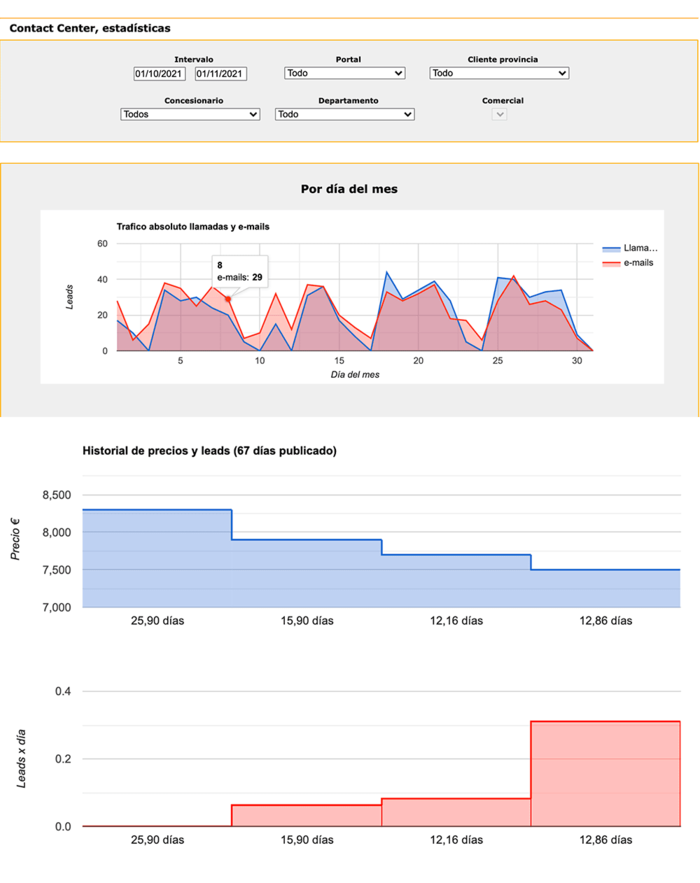Click the red leads bar for 12,16 días
Screen dimensions: 700x883
[455, 812]
